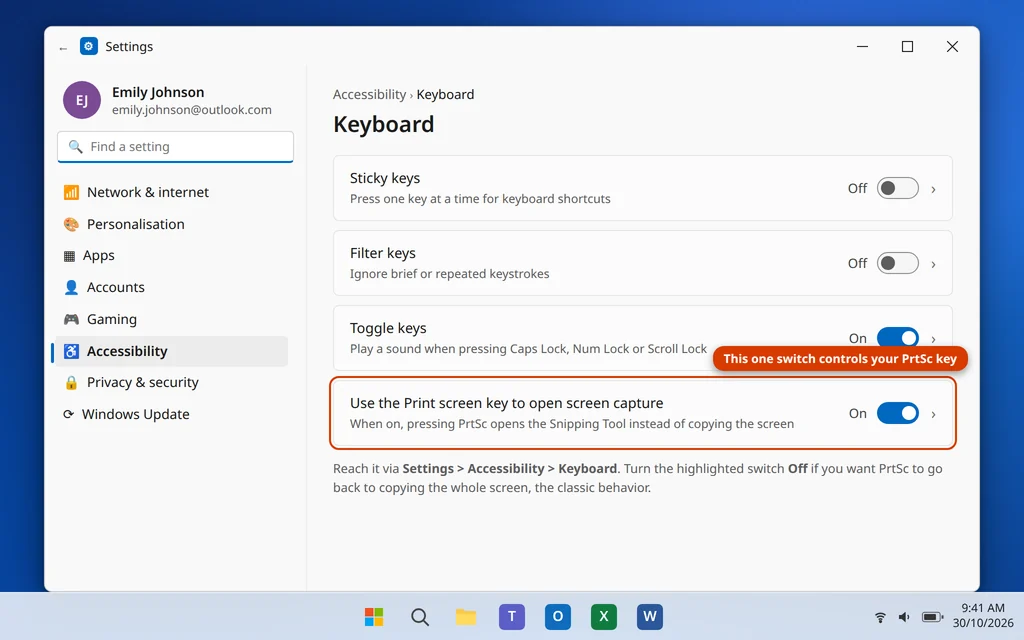Click the Keyboard page heading
The height and width of the screenshot is (640, 1024).
(x=383, y=124)
